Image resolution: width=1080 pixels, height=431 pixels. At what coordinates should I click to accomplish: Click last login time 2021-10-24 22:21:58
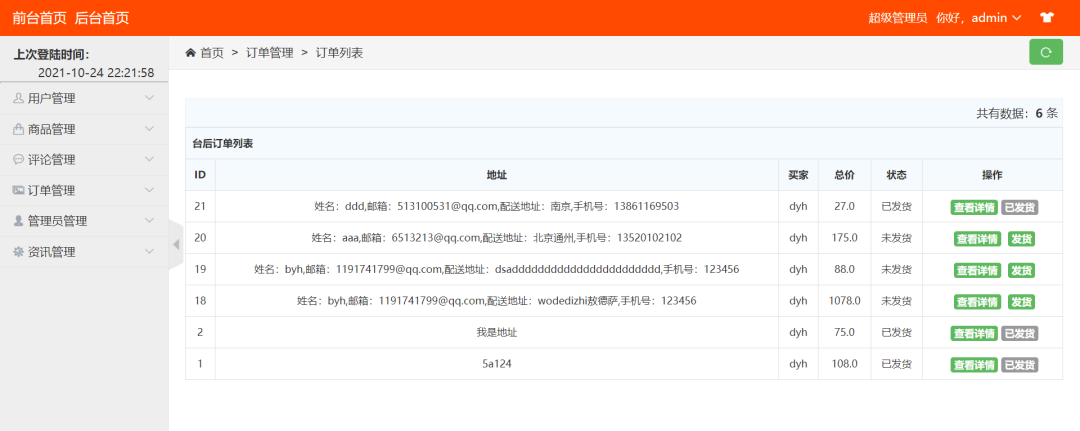click(x=96, y=72)
